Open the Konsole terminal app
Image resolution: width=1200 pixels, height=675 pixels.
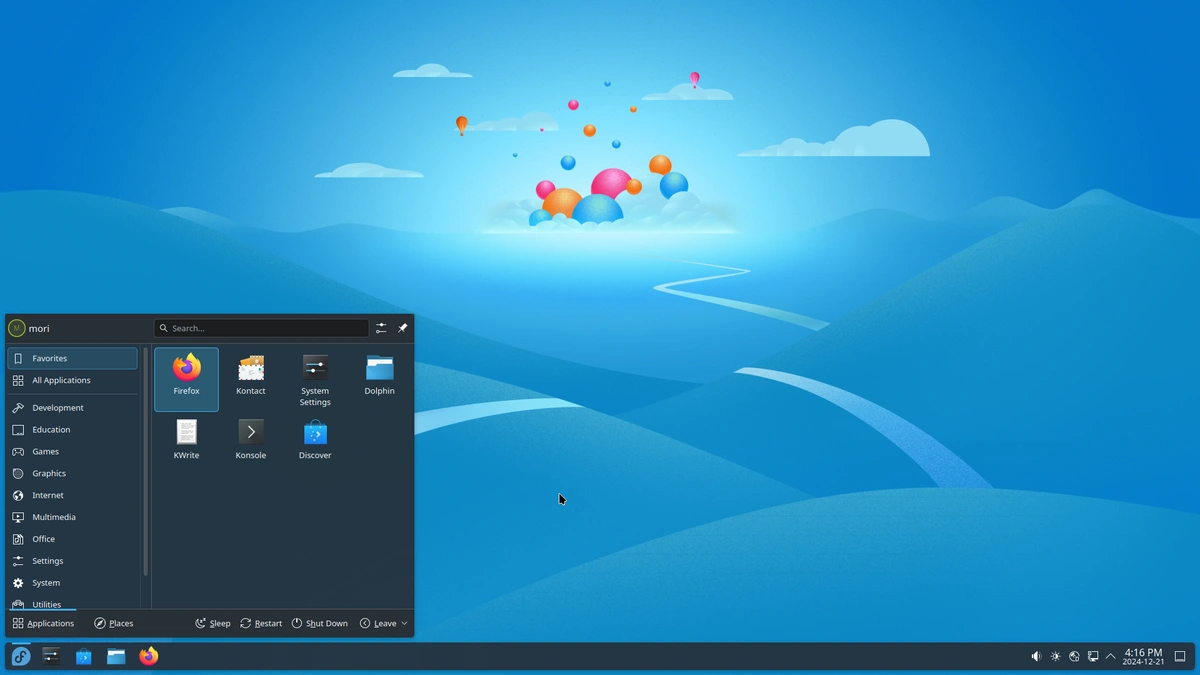tap(250, 440)
